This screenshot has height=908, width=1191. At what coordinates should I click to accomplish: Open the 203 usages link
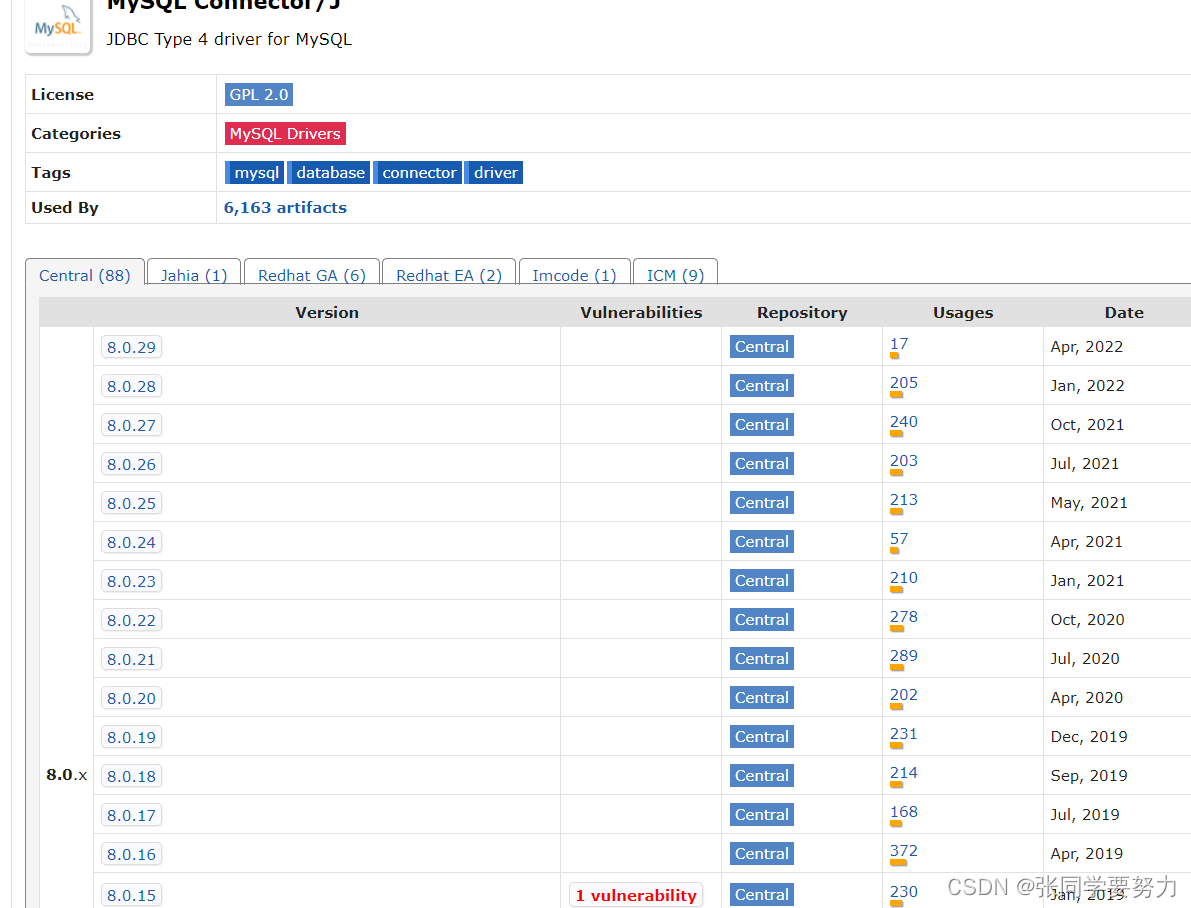tap(904, 461)
